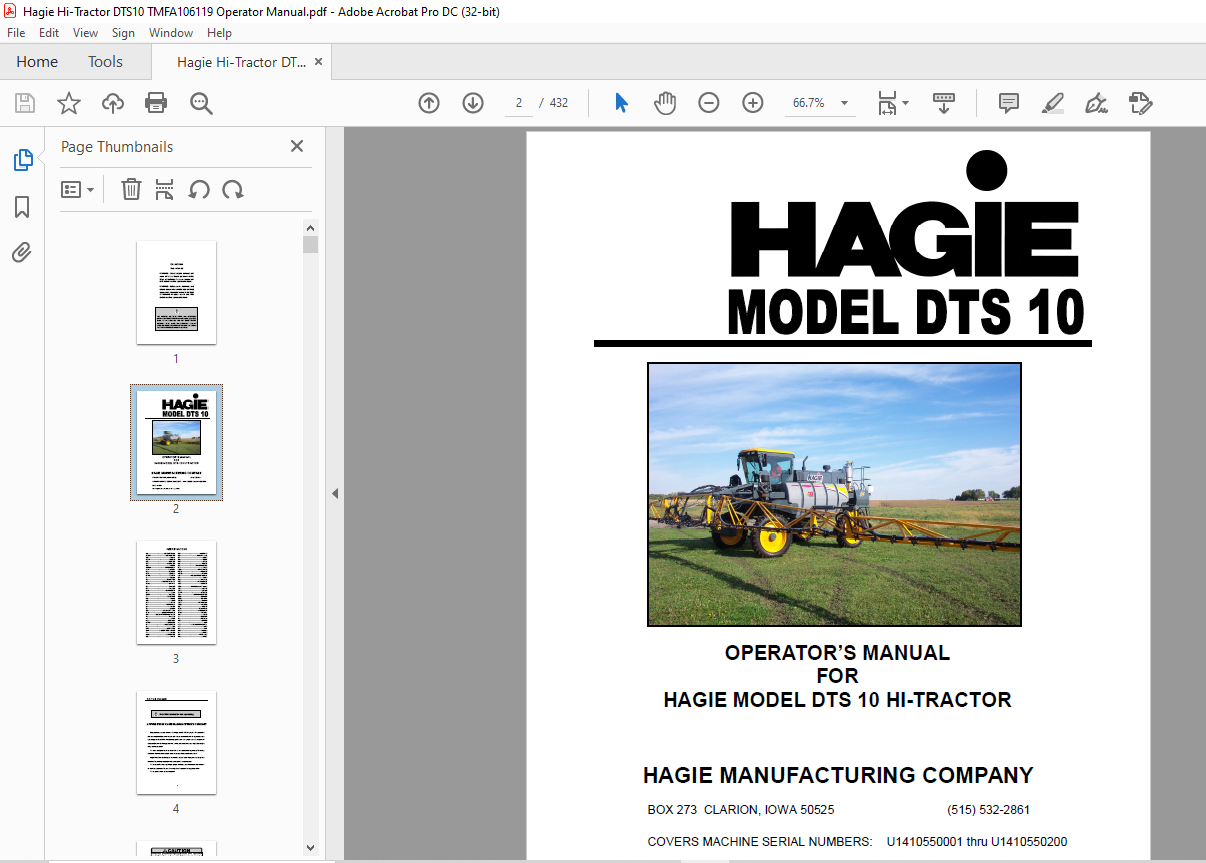Click the current page number field
1206x863 pixels.
pyautogui.click(x=519, y=103)
